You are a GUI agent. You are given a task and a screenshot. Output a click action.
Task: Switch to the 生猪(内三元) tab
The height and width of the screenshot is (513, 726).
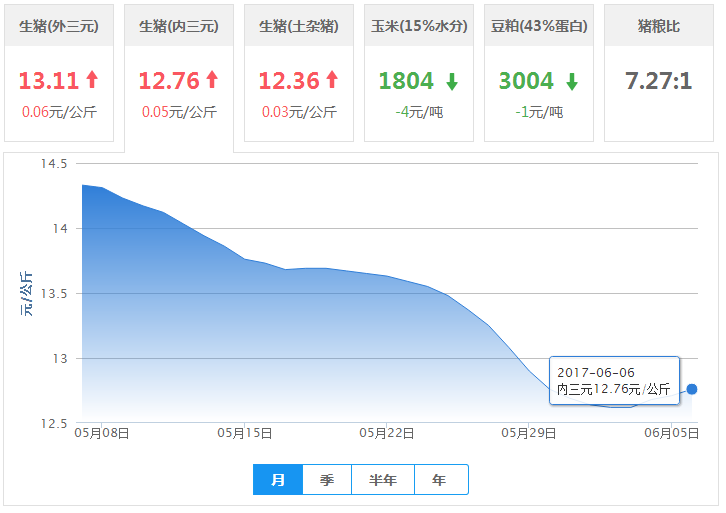pyautogui.click(x=179, y=26)
